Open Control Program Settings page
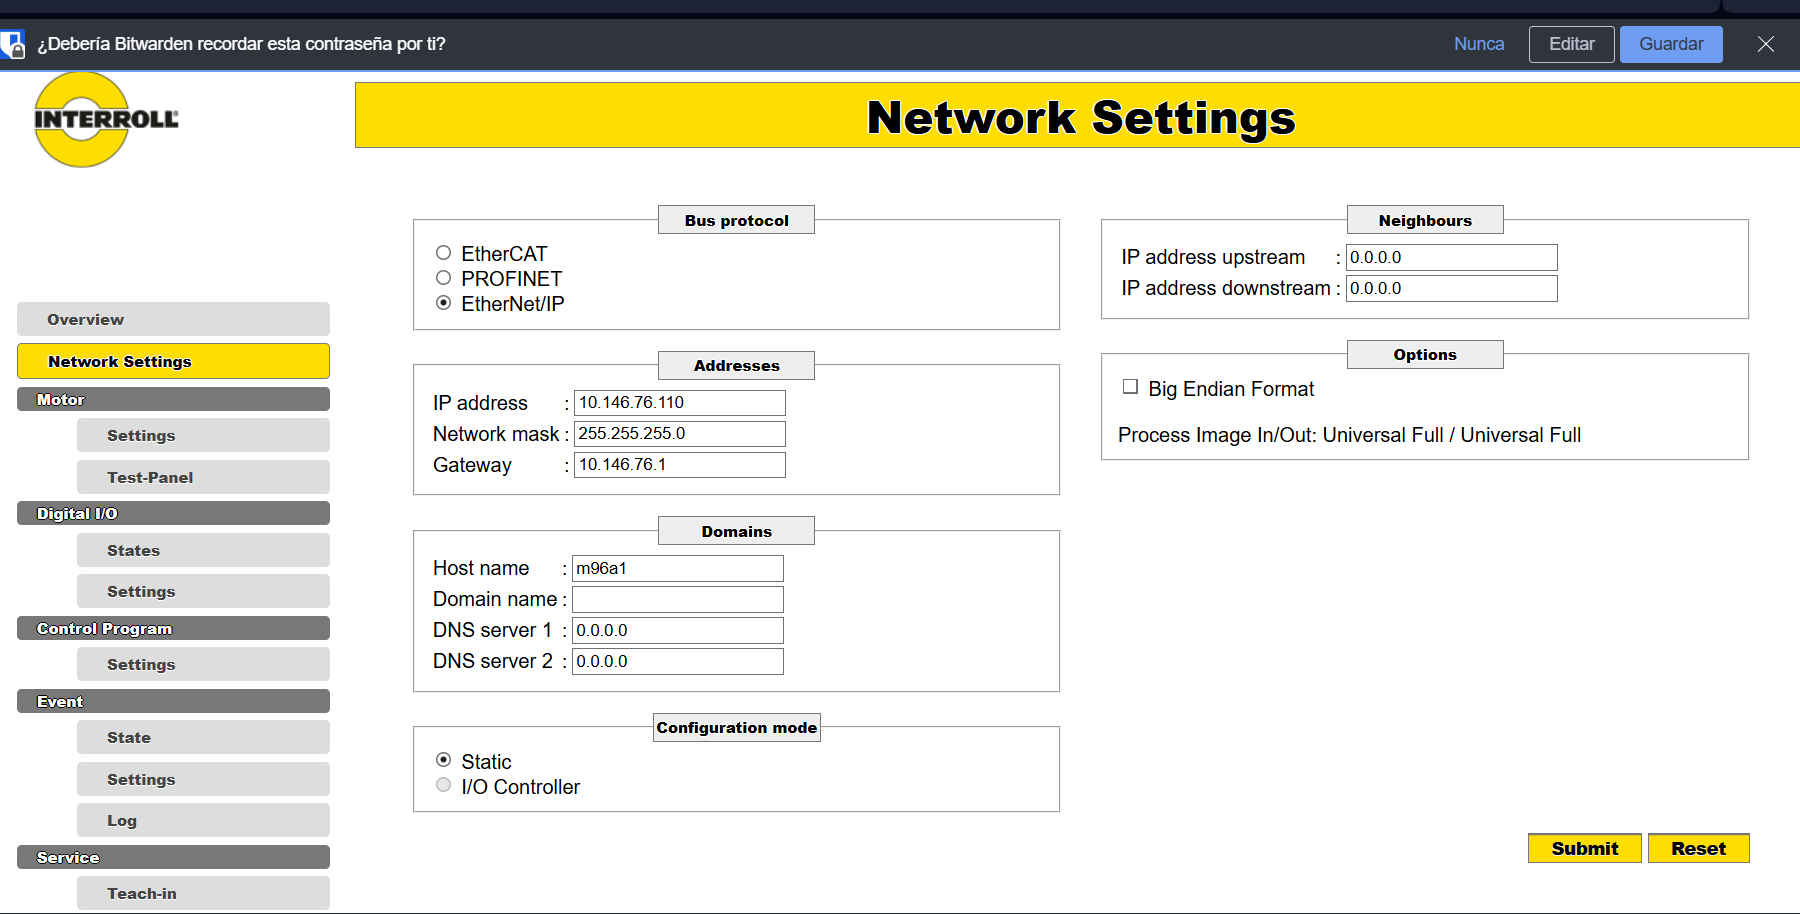The height and width of the screenshot is (914, 1800). pyautogui.click(x=203, y=664)
